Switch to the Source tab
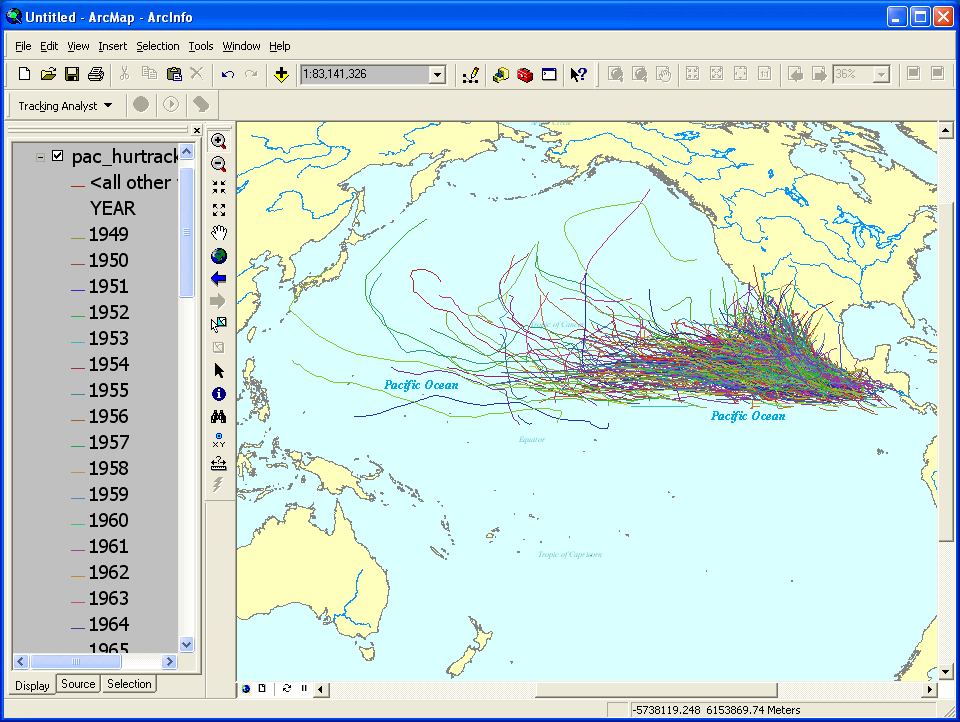Viewport: 960px width, 722px height. [x=78, y=684]
